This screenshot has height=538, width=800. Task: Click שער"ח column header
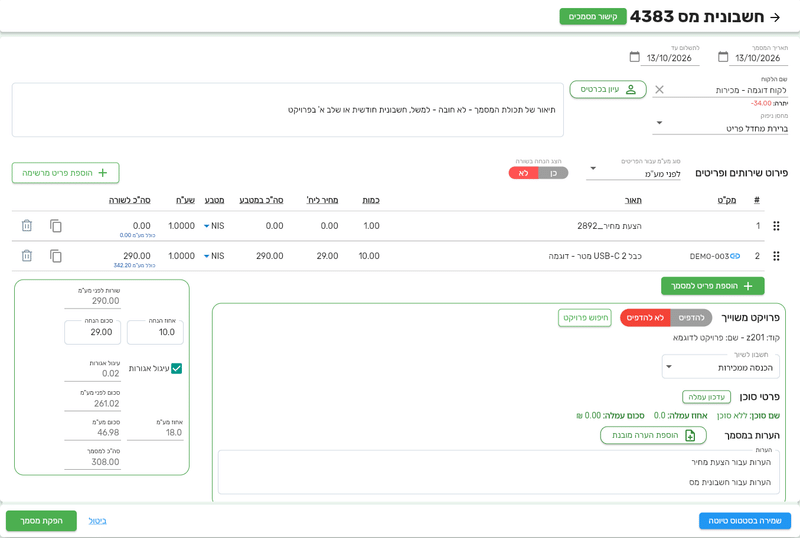tap(185, 200)
